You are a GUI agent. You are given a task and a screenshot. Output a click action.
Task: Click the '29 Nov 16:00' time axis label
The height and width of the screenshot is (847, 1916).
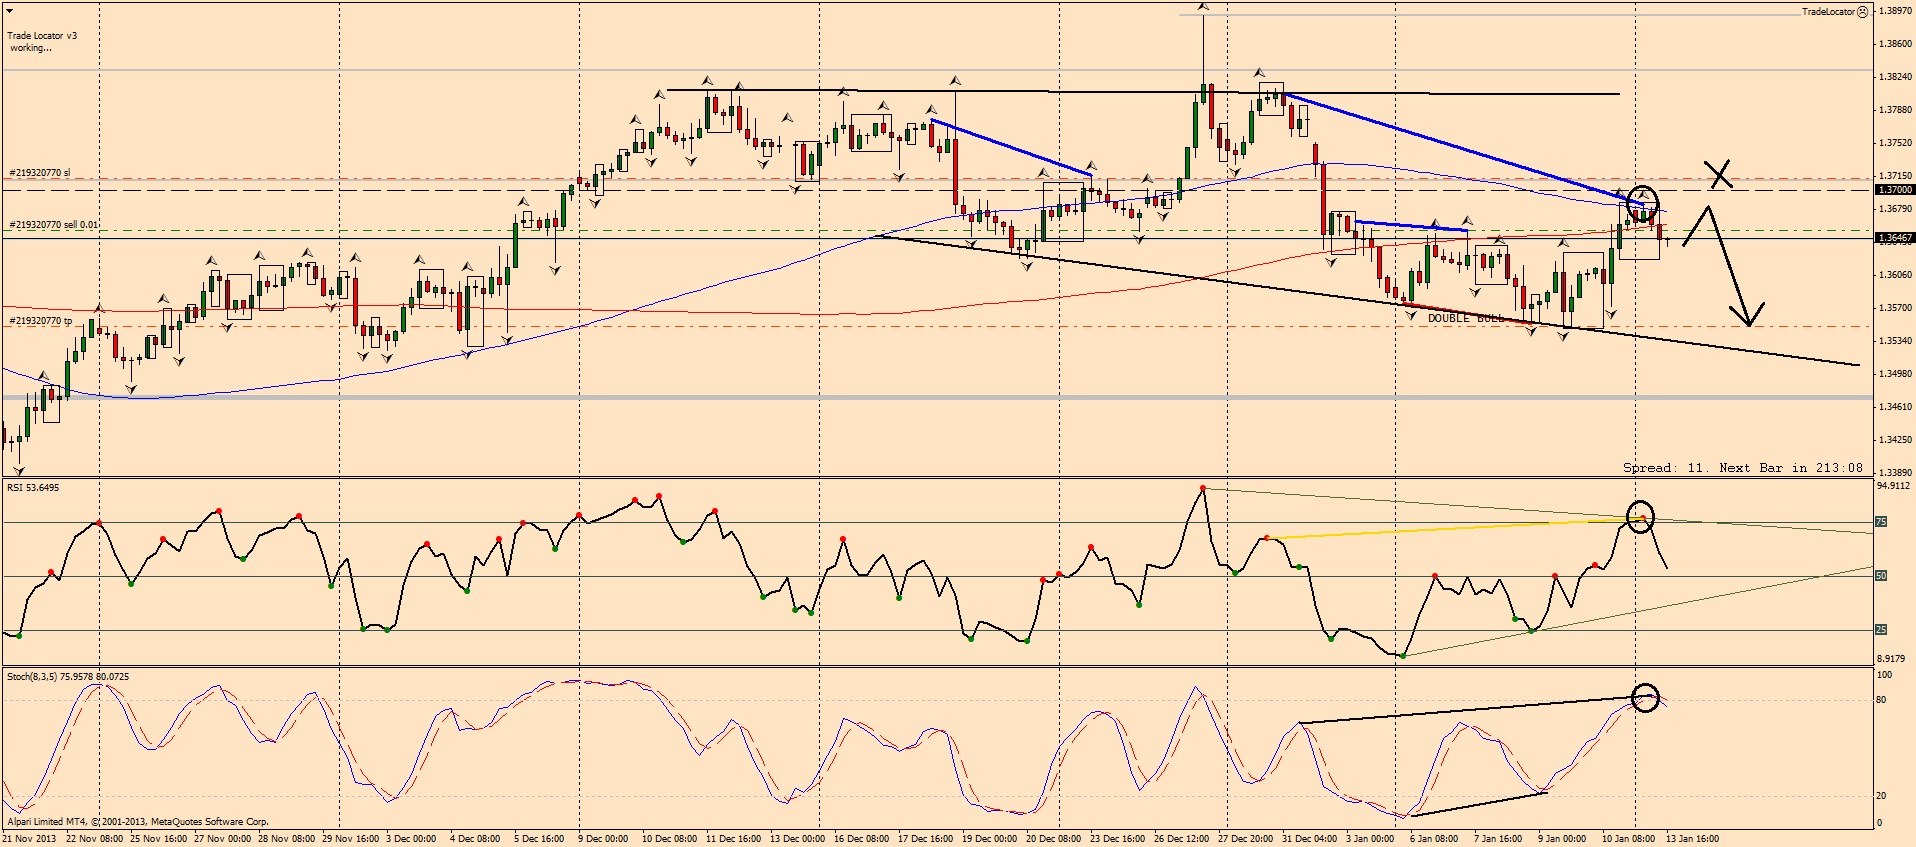point(351,839)
